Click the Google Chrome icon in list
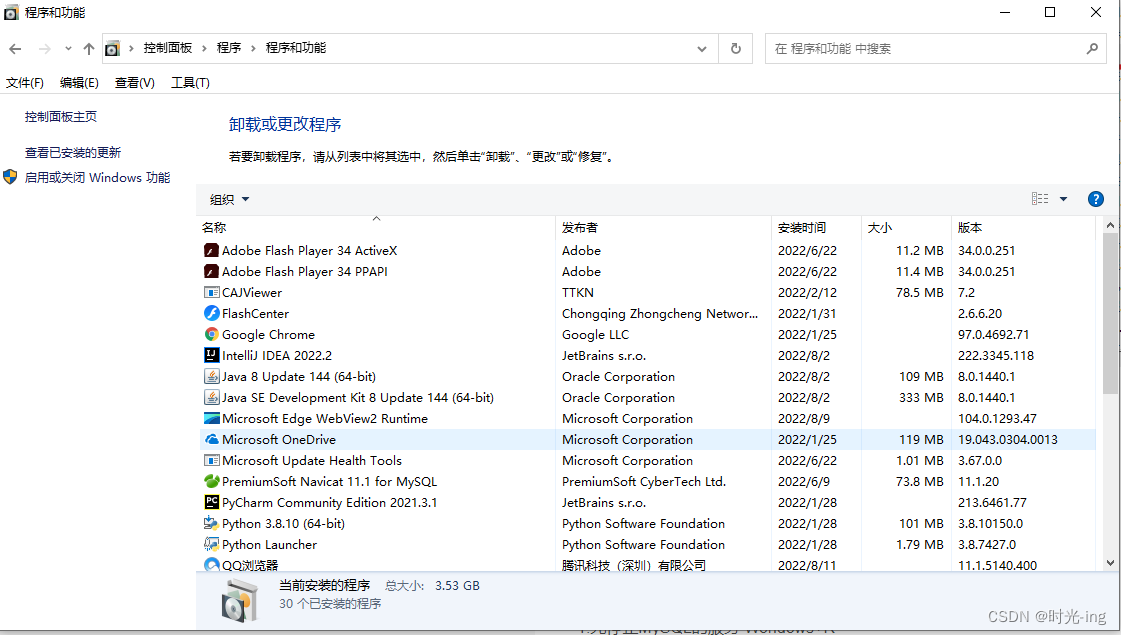This screenshot has width=1121, height=635. [212, 335]
